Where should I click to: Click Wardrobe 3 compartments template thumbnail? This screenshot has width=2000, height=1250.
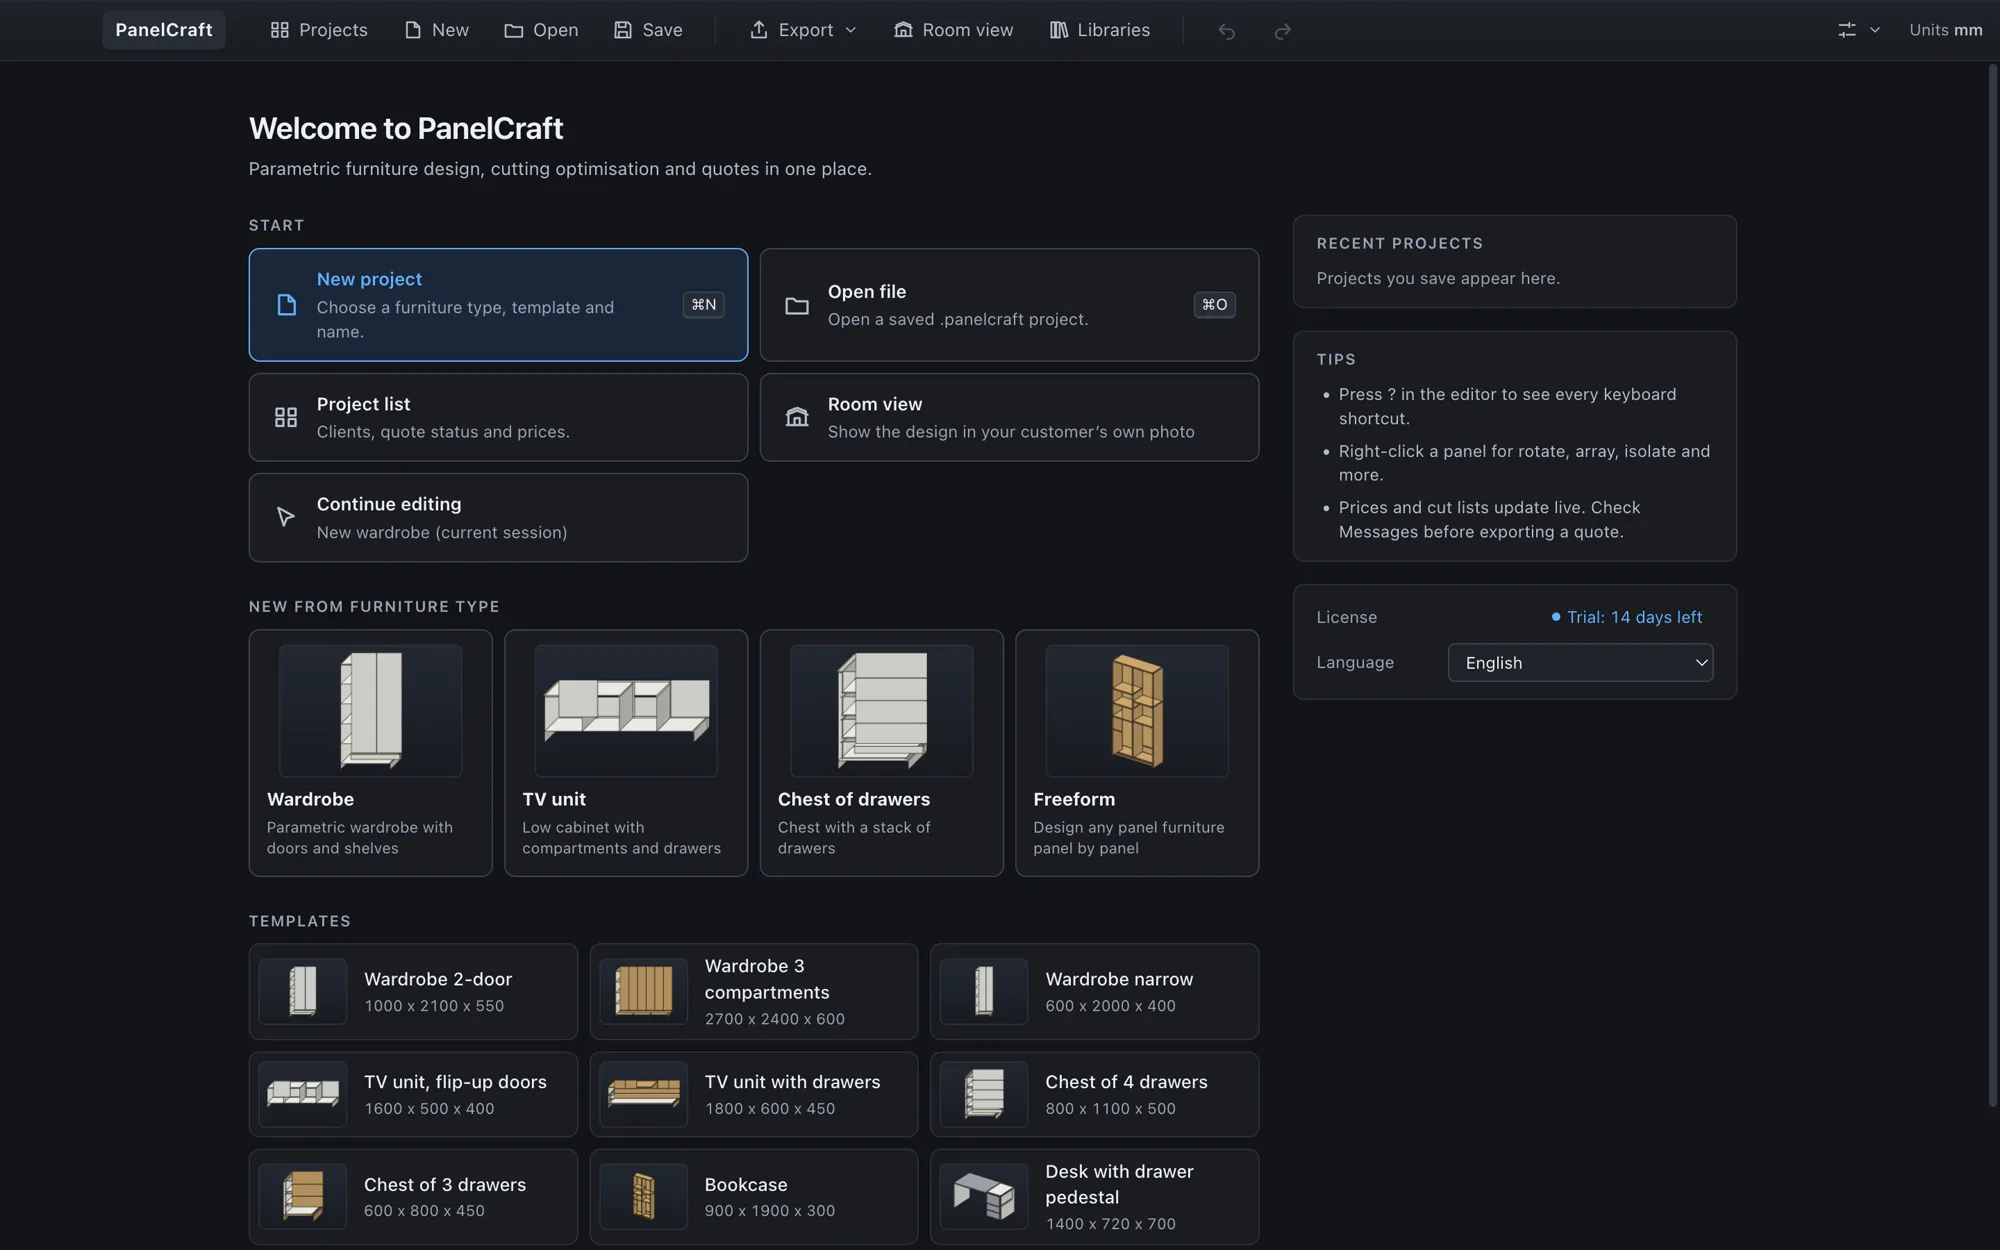tap(644, 991)
